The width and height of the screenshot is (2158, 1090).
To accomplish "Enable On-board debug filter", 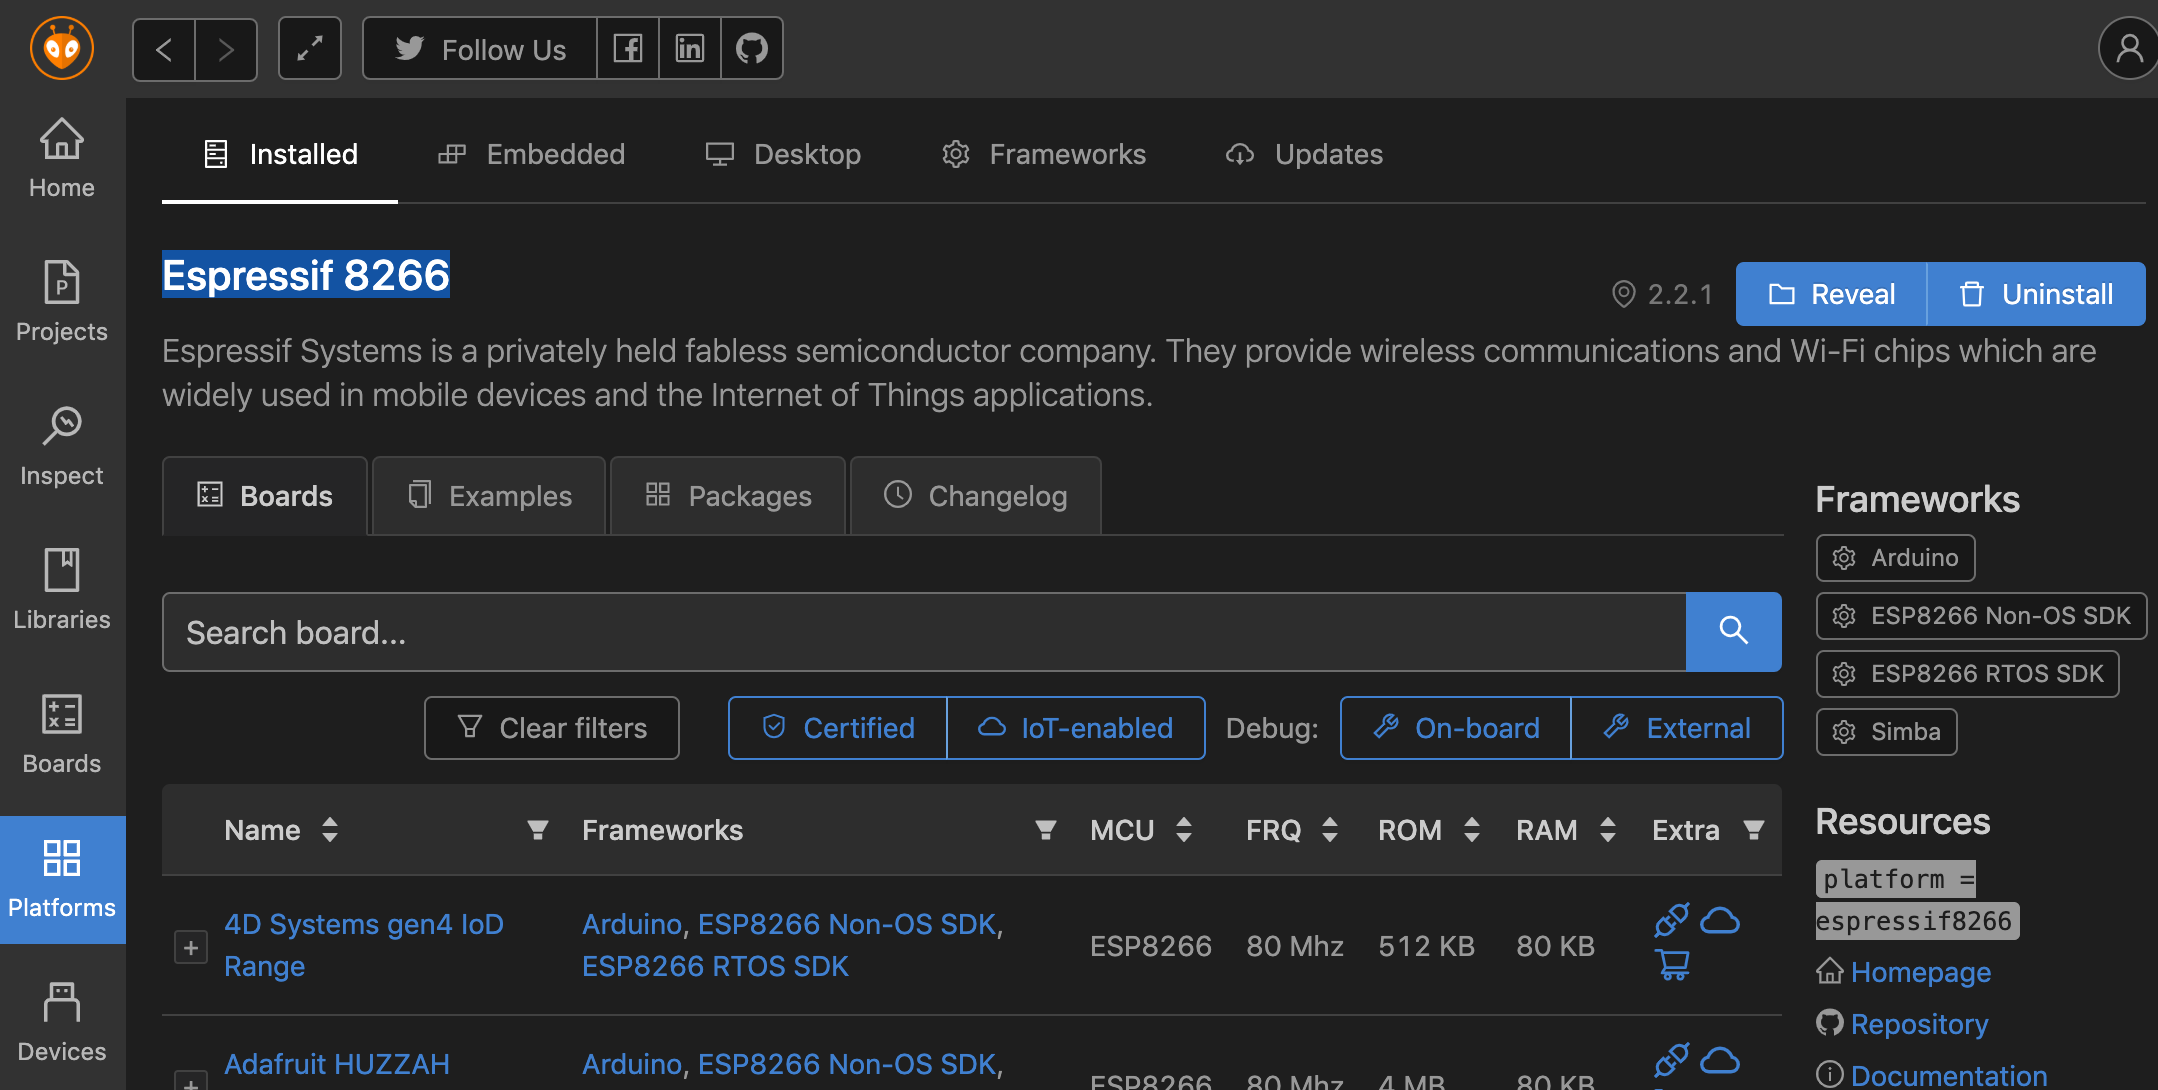I will pos(1456,728).
